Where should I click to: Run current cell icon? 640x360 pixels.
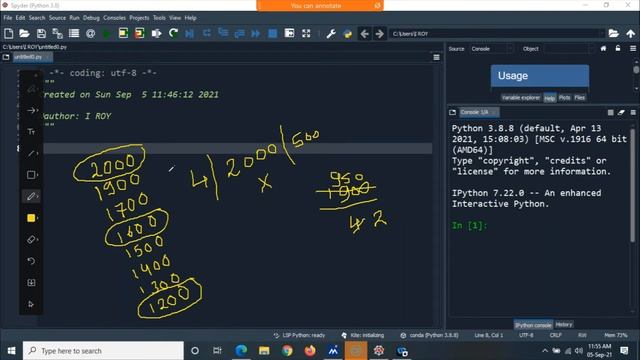tap(123, 33)
